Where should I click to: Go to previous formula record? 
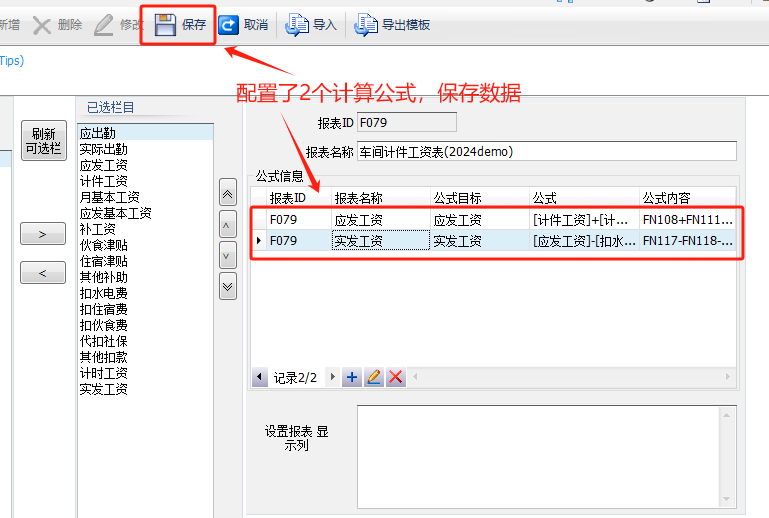259,377
